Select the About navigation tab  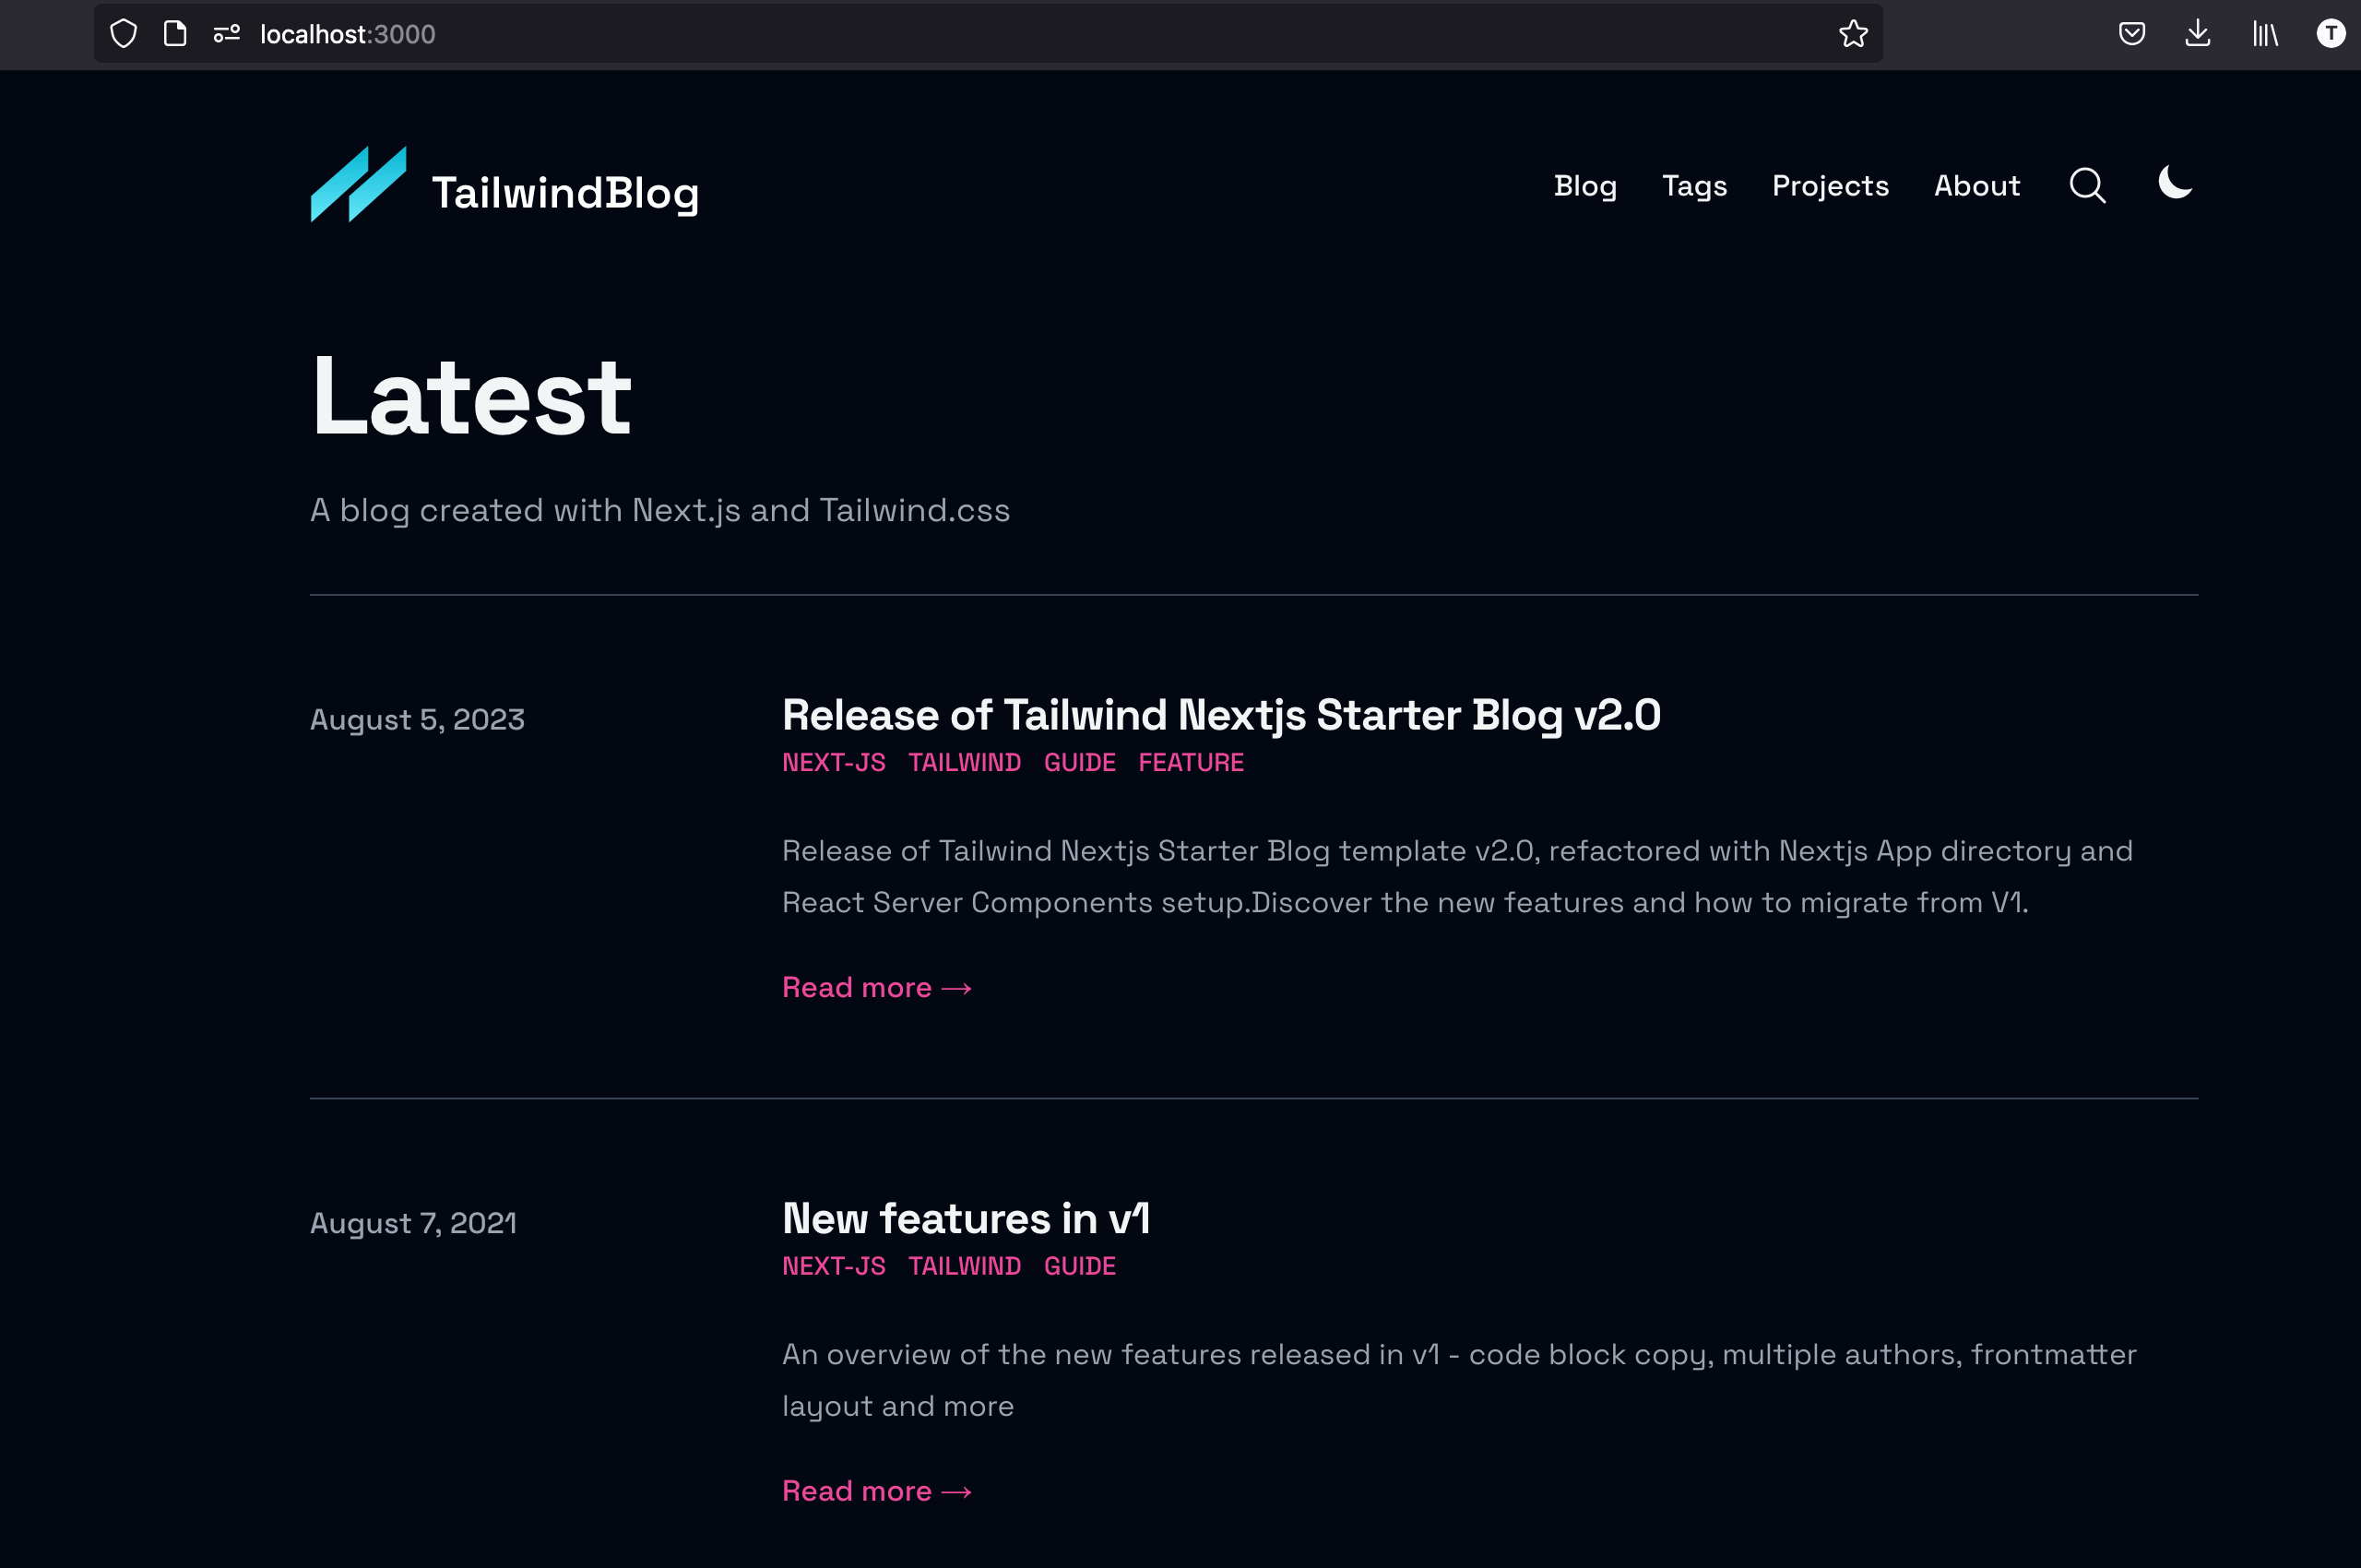[x=1978, y=185]
